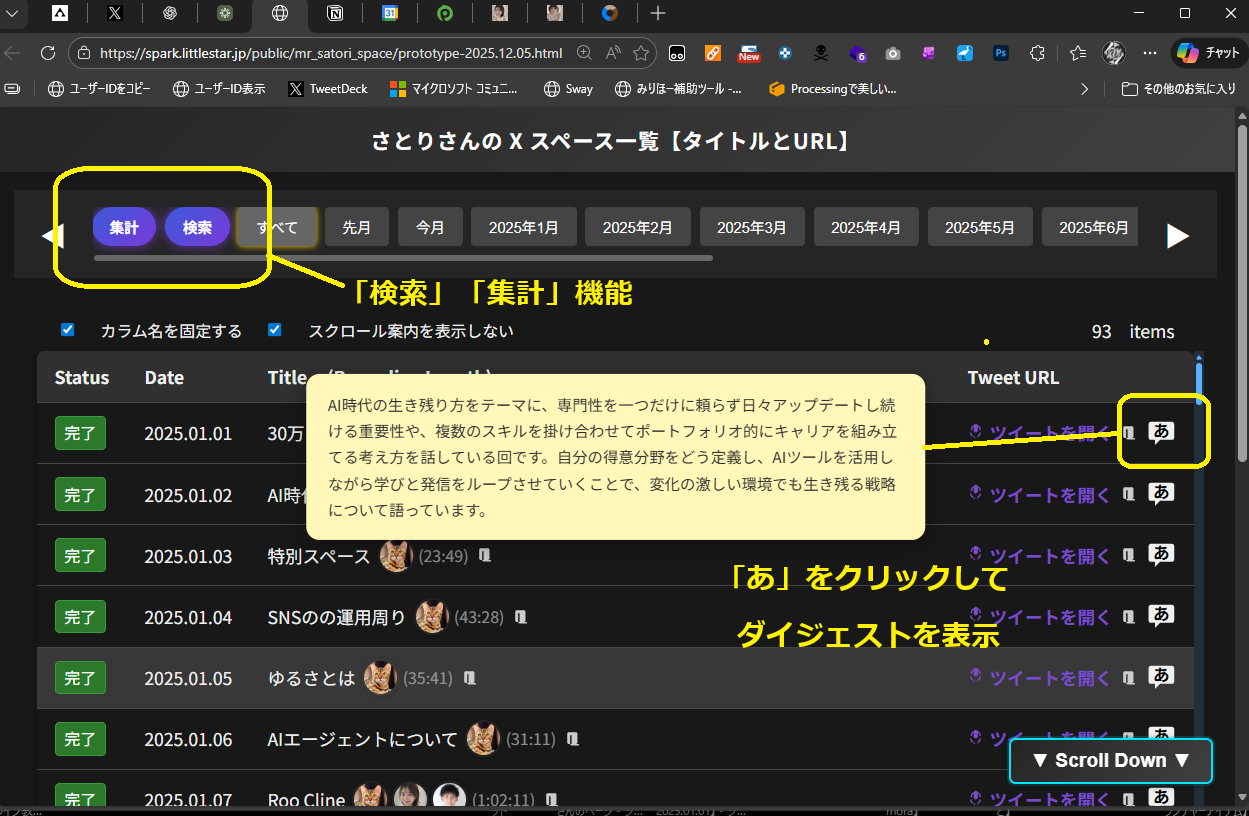Viewport: 1249px width, 816px height.
Task: Expand hidden bookmarks with the chevron arrow
Action: tap(1085, 88)
